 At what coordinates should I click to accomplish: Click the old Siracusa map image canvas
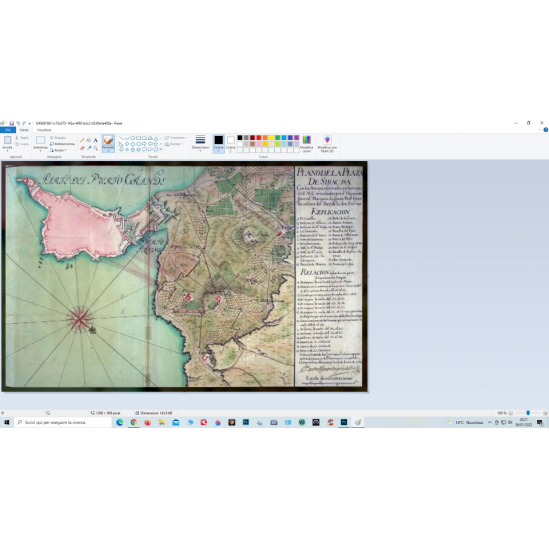tap(185, 276)
